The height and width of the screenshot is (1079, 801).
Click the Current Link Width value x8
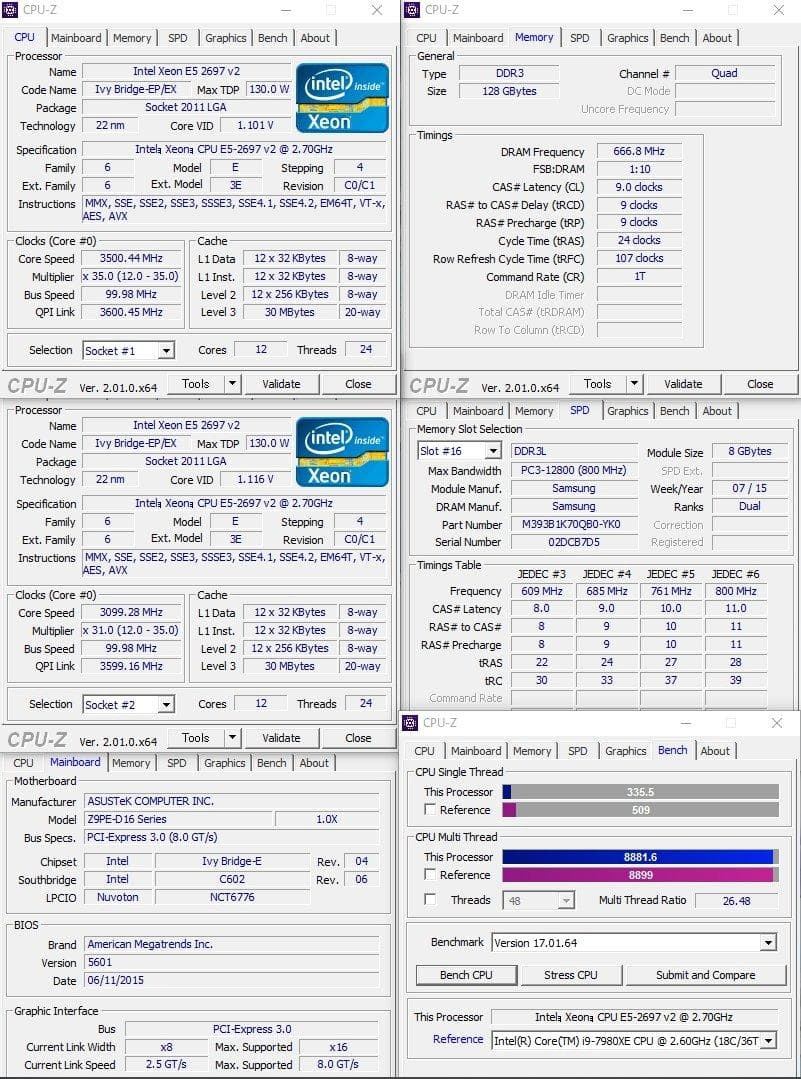tap(167, 1047)
